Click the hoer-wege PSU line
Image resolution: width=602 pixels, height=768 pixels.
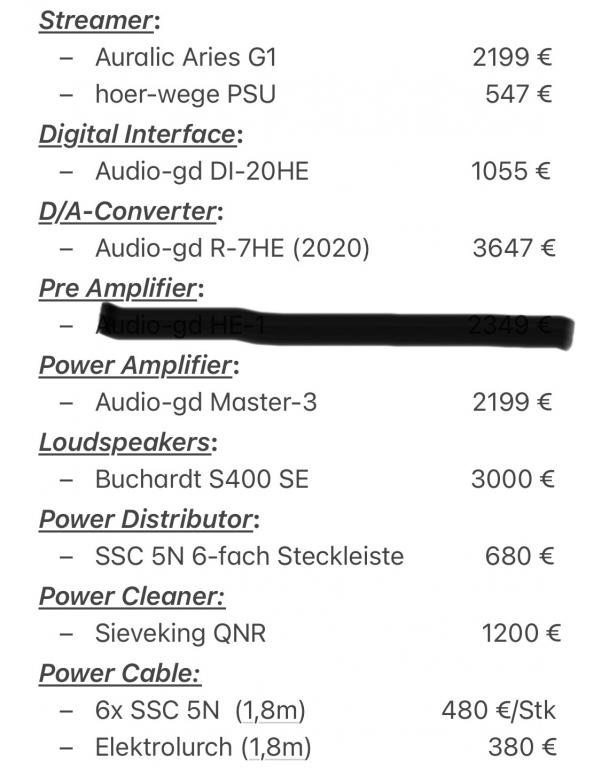click(x=185, y=95)
